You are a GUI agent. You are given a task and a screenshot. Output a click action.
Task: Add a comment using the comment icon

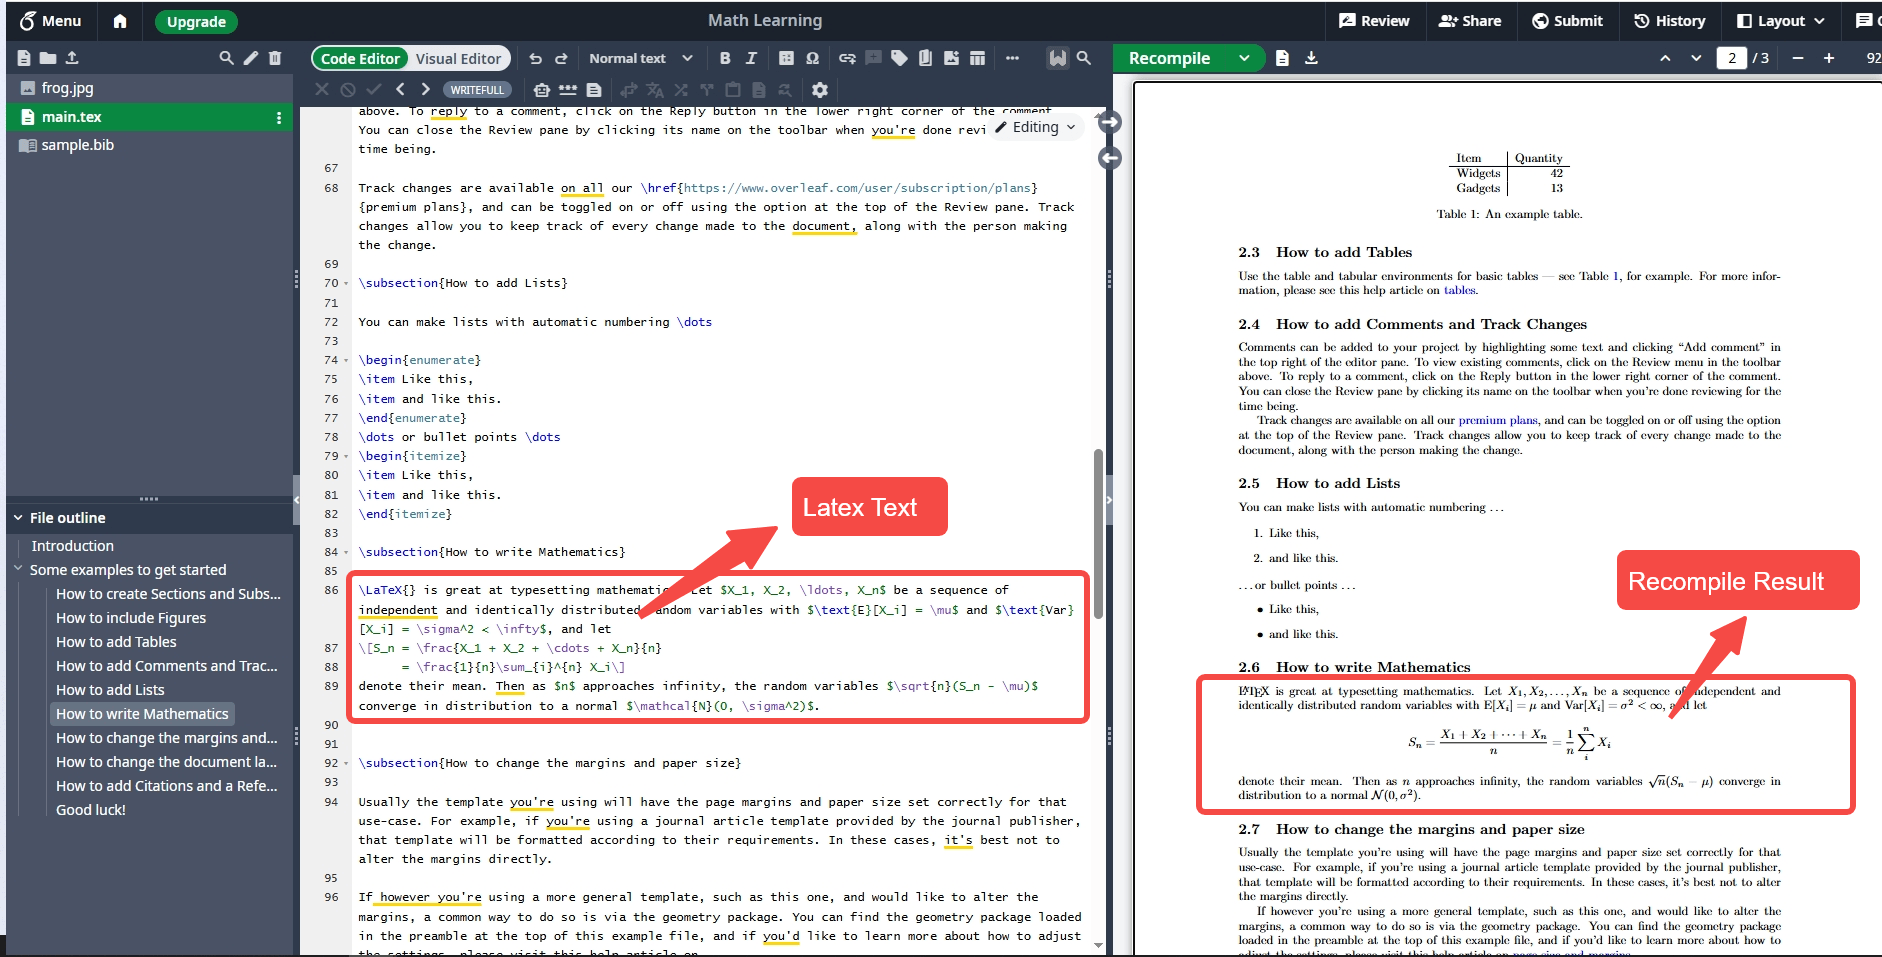(x=873, y=58)
